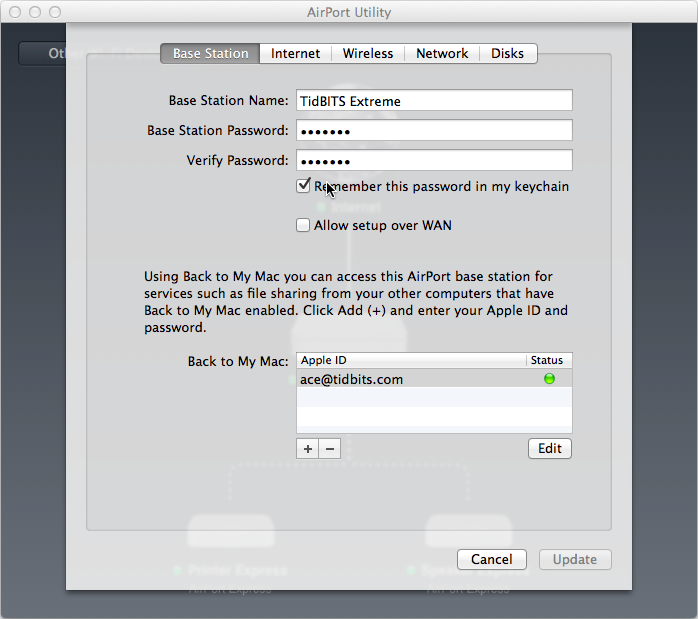This screenshot has height=619, width=698.
Task: Select the Wireless tab
Action: (368, 53)
